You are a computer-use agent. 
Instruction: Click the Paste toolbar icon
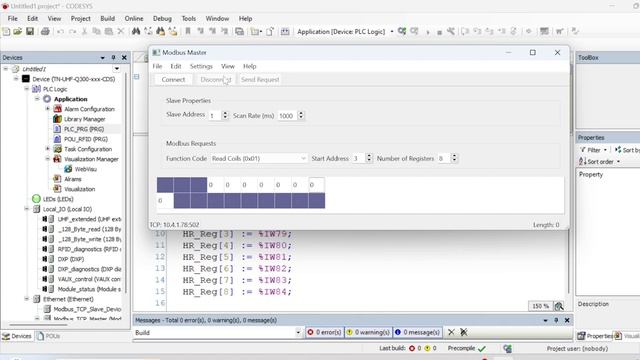pyautogui.click(x=109, y=31)
